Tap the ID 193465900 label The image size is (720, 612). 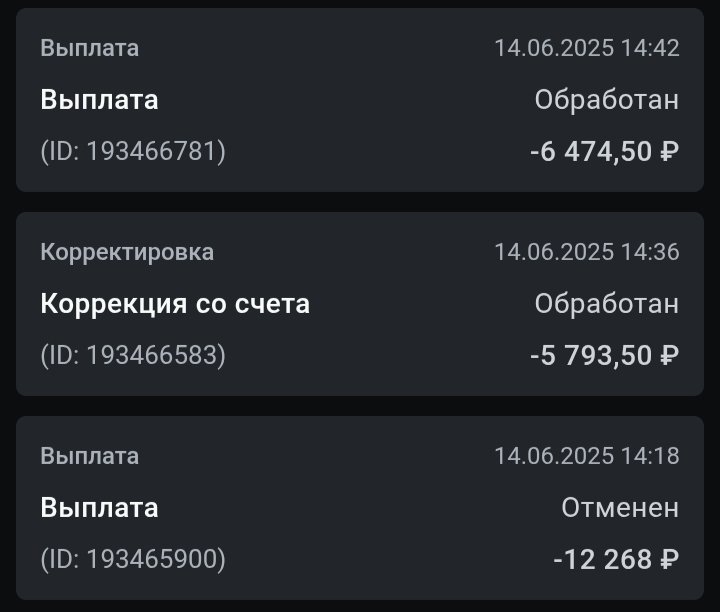[133, 559]
